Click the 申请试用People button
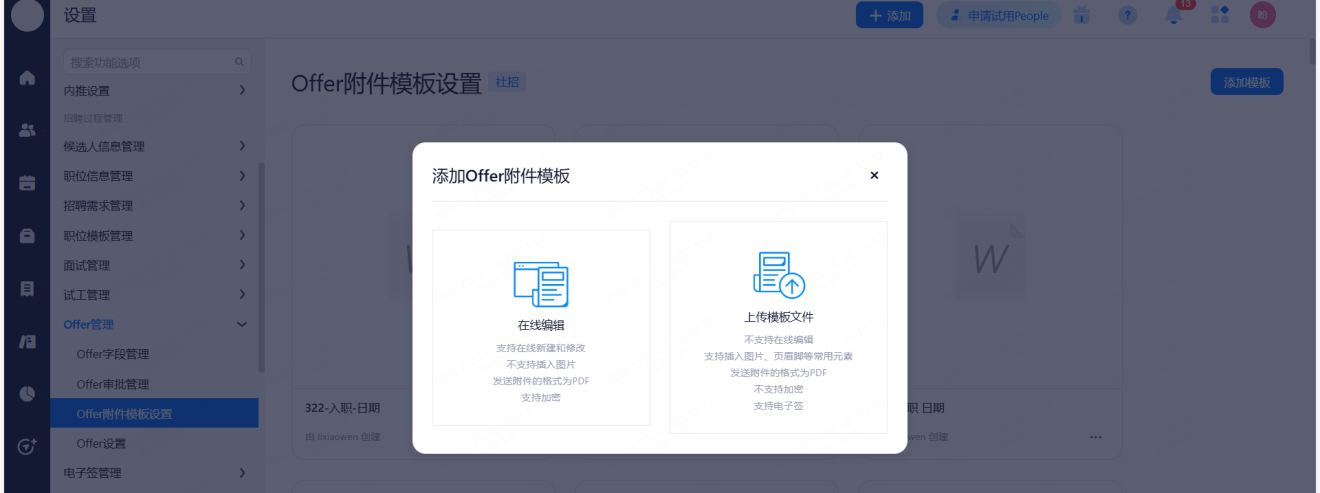Image resolution: width=1320 pixels, height=493 pixels. pyautogui.click(x=998, y=16)
